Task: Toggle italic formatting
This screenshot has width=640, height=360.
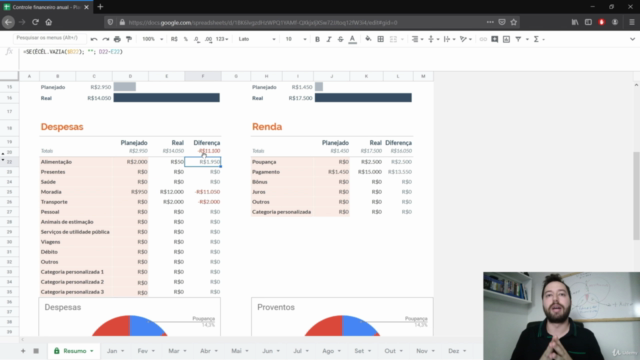Action: (329, 39)
